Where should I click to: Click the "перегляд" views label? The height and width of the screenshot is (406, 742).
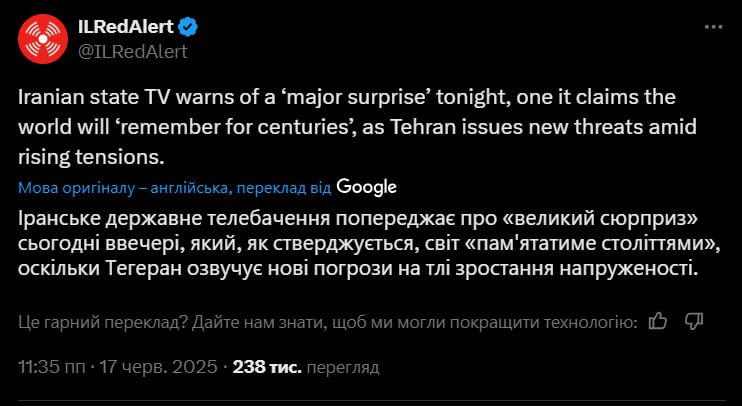[x=343, y=367]
